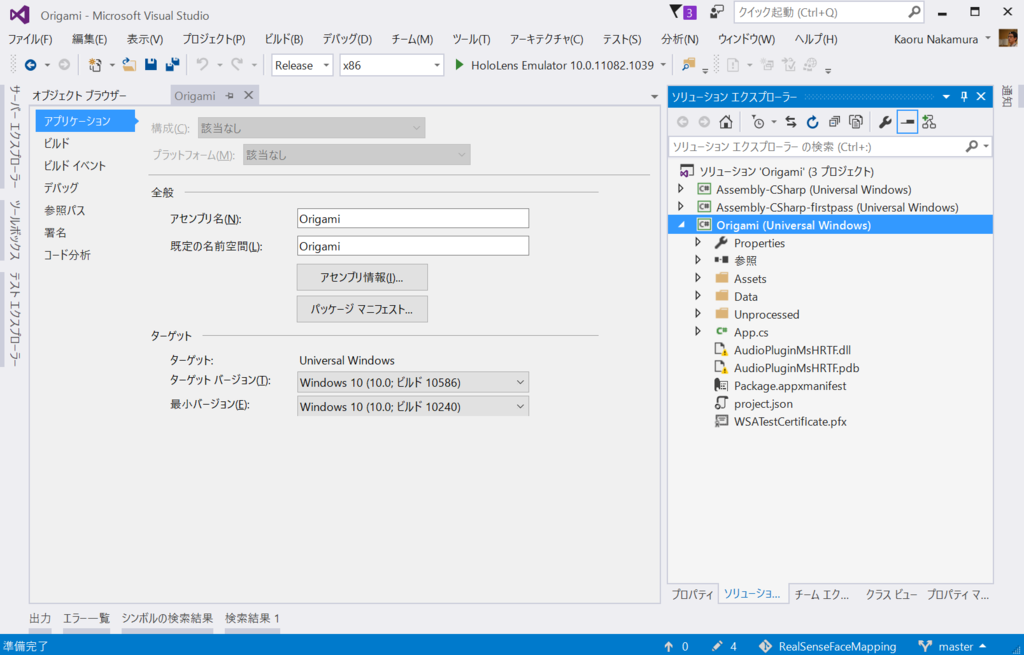Click the RealSenseFaceMapping repository status item
This screenshot has height=655, width=1024.
(x=827, y=646)
